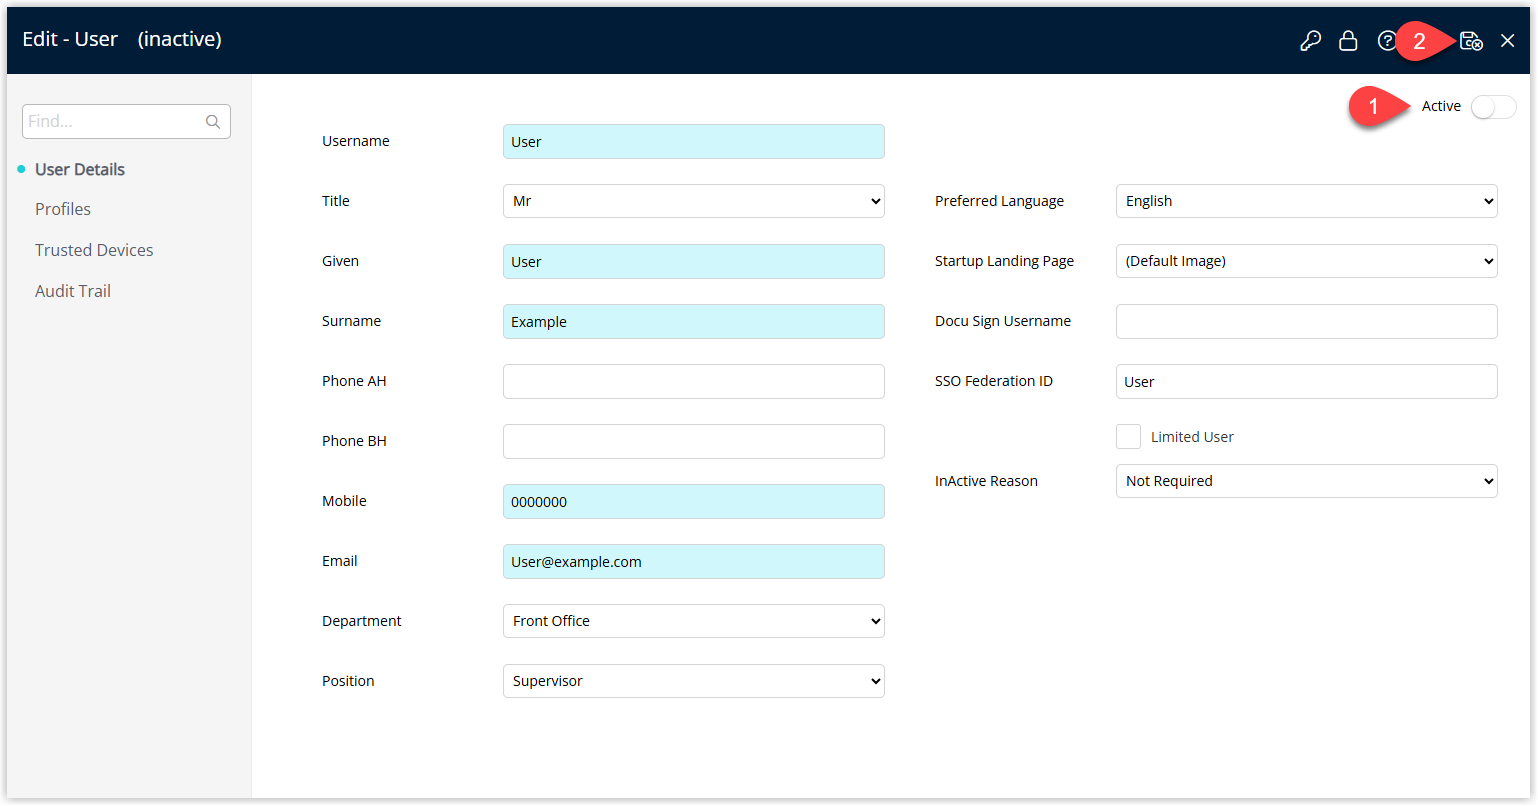Click the 'Preferred Language' label
Viewport: 1538px width, 806px height.
pos(999,201)
